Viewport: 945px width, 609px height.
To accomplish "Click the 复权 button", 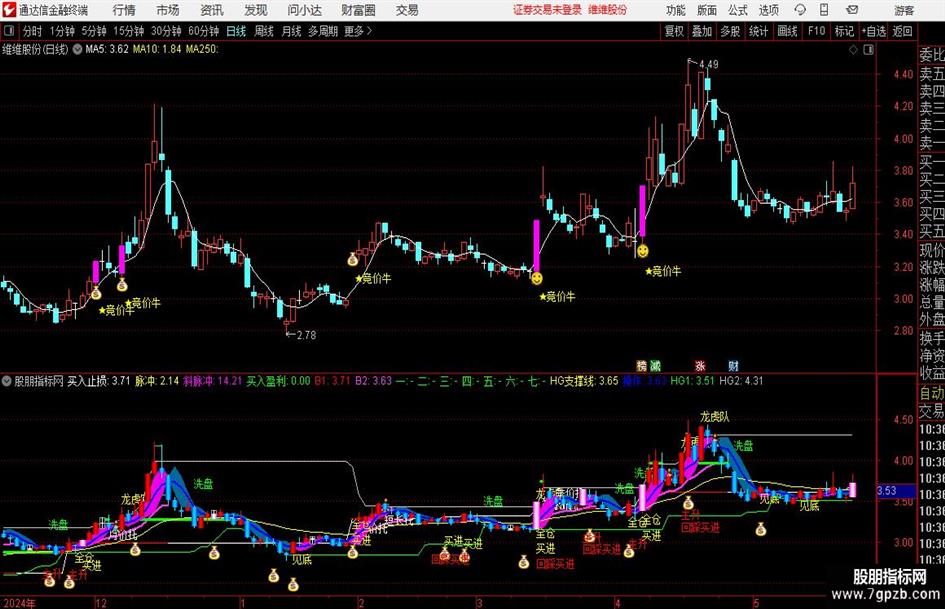I will click(674, 31).
